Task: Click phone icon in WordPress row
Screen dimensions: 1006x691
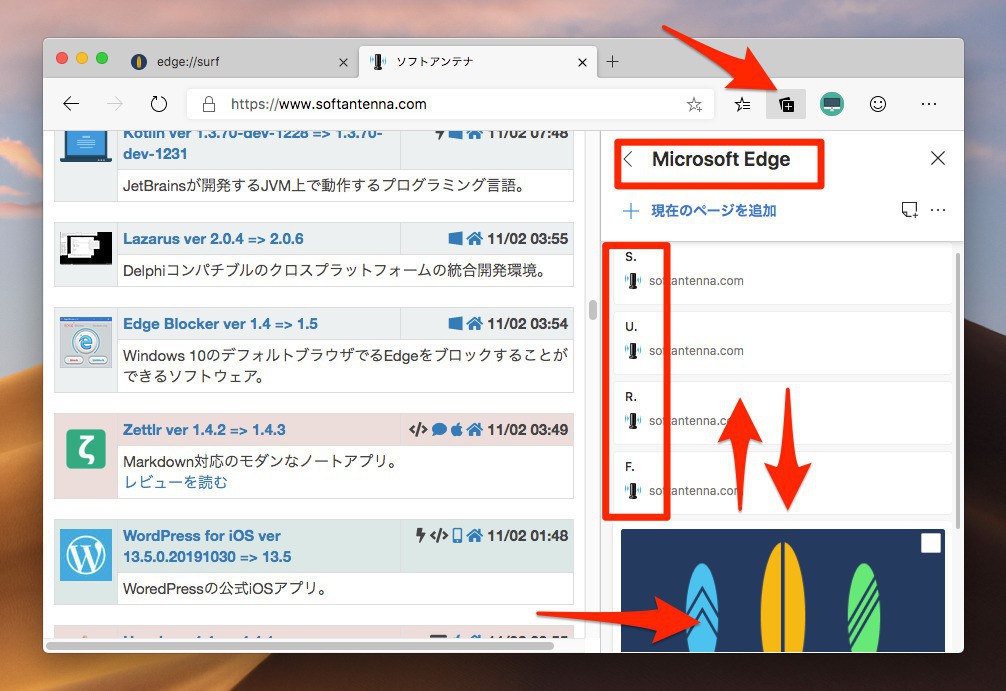Action: (x=457, y=535)
